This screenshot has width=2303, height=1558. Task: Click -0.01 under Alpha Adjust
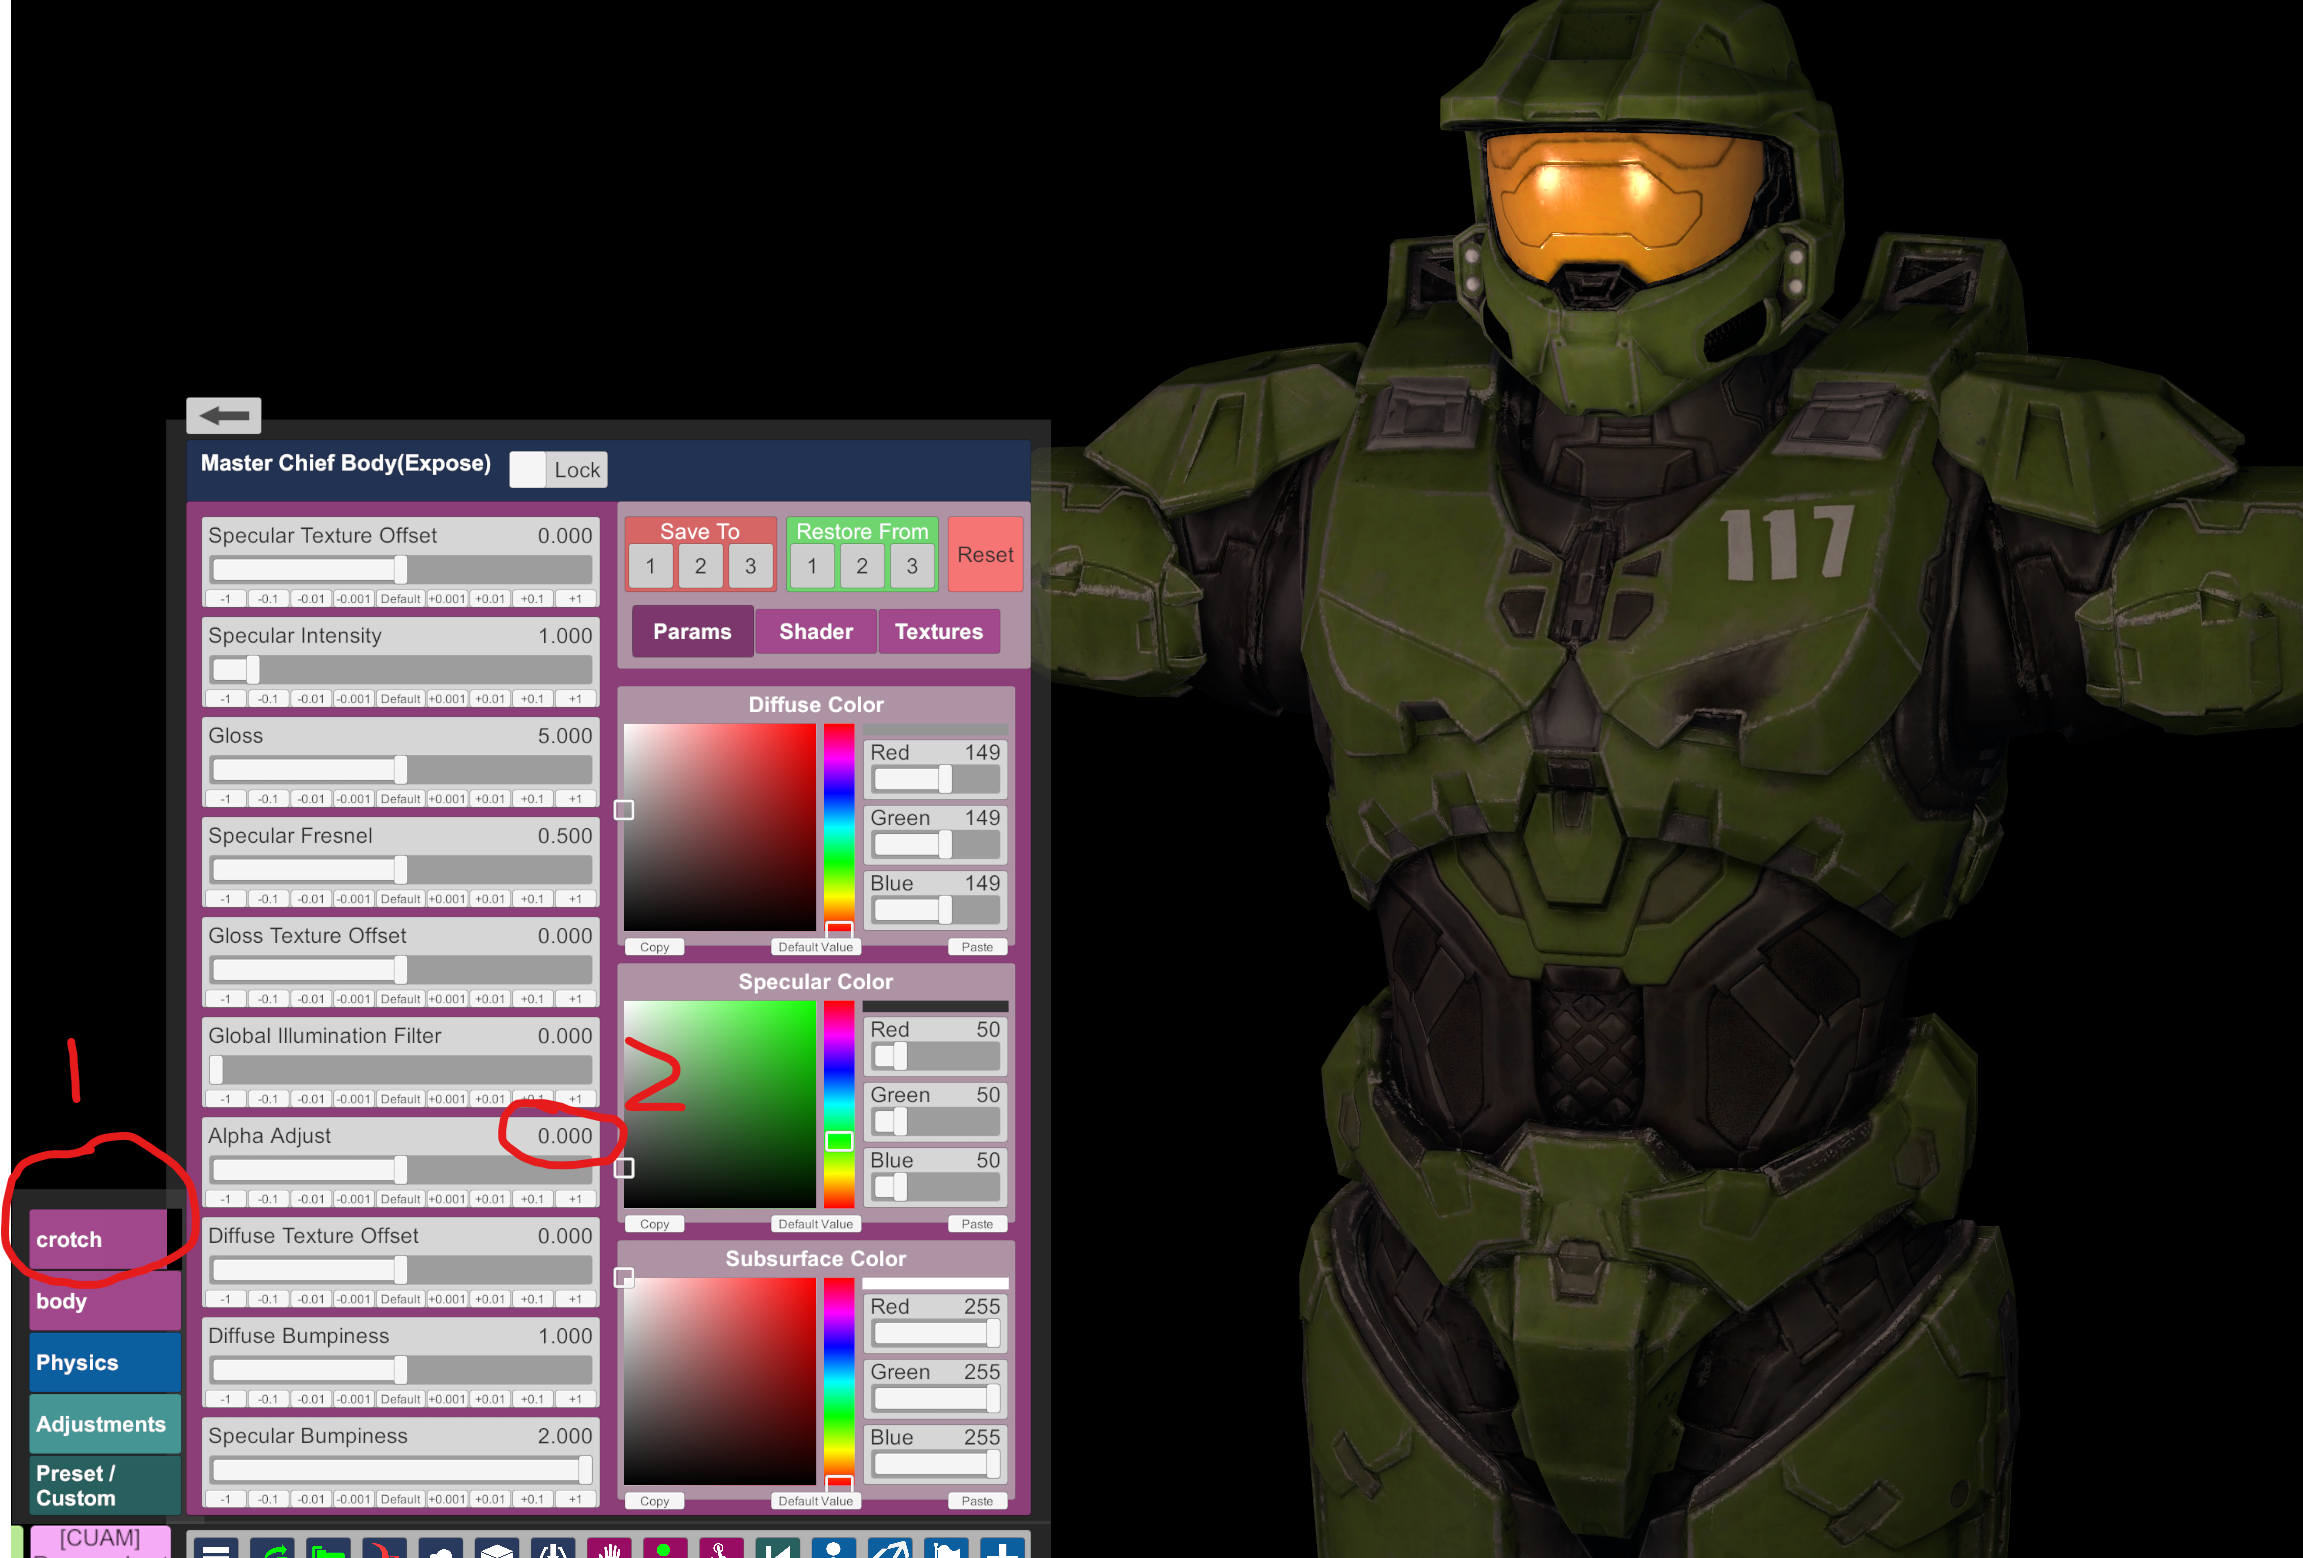(x=311, y=1199)
